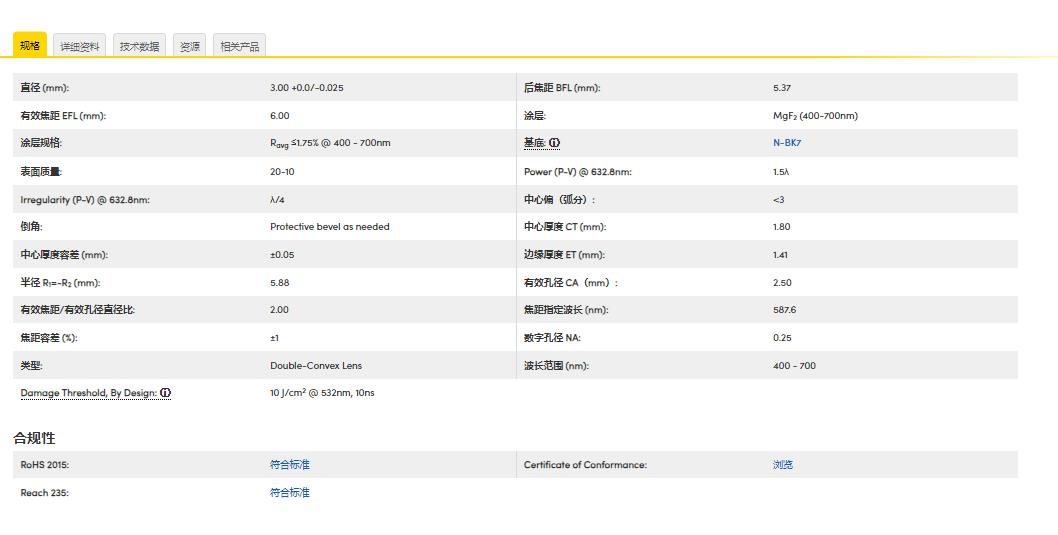Click the clear aperture CA value 2.50
Viewport: 1058px width, 535px height.
point(782,283)
